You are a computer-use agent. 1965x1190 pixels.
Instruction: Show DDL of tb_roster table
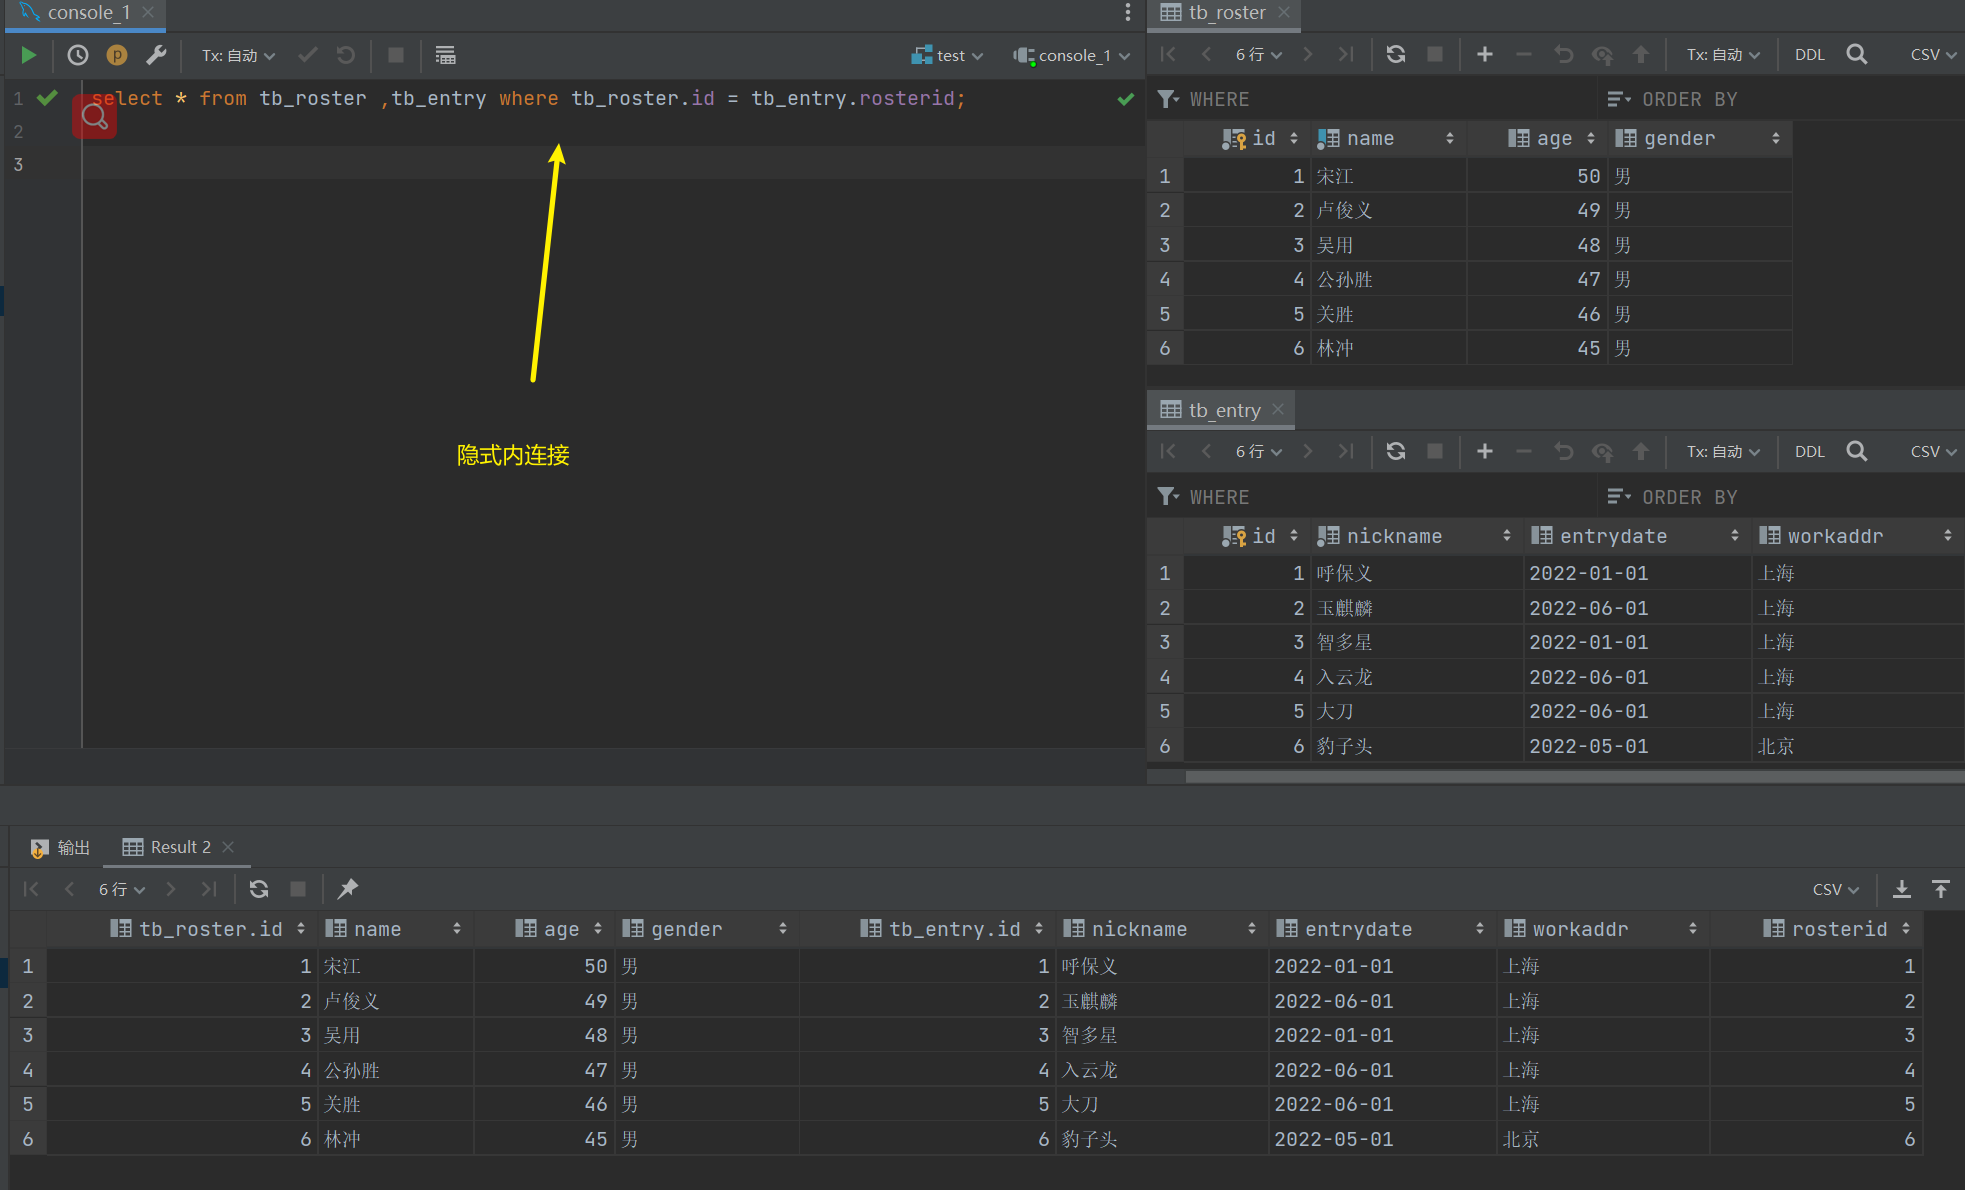(x=1809, y=54)
